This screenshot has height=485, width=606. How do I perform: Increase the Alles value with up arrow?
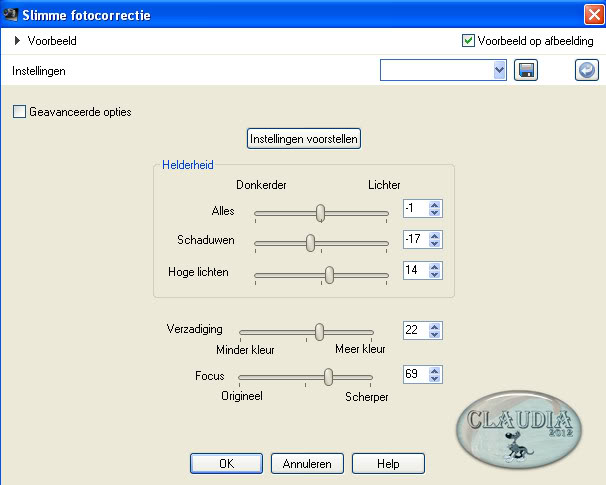[434, 205]
